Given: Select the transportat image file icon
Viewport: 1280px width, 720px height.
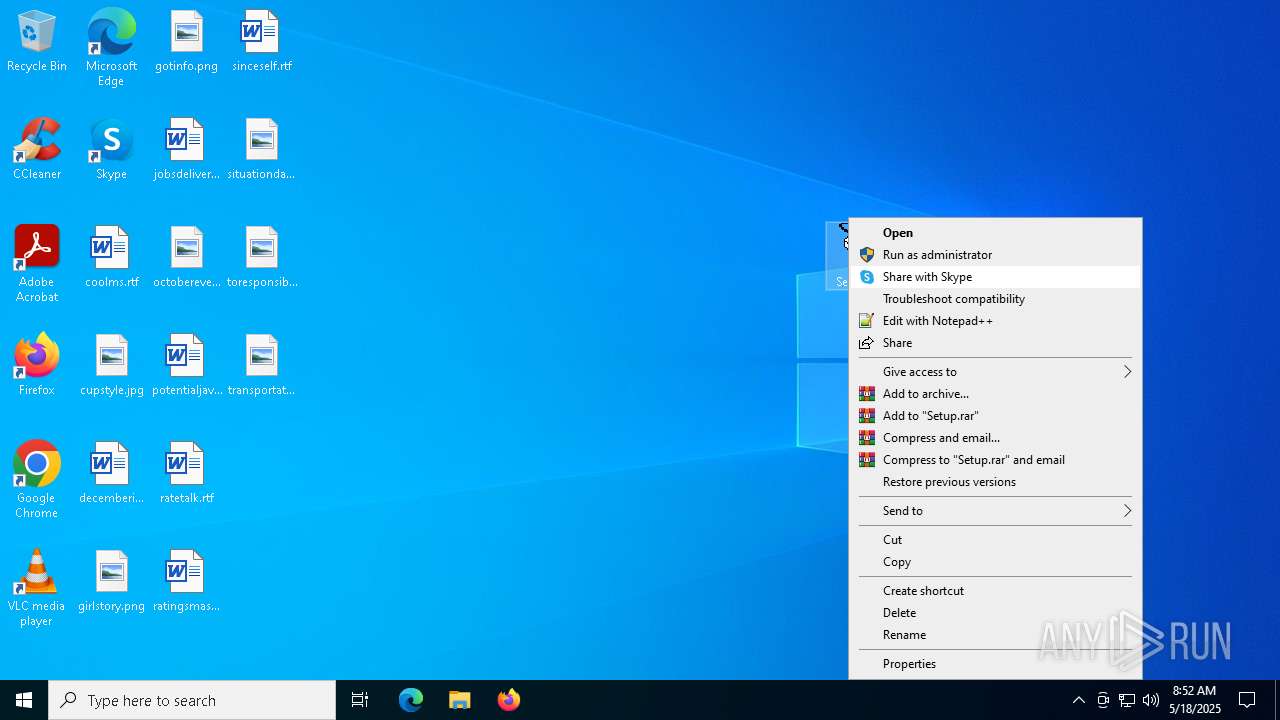Looking at the screenshot, I should (x=261, y=366).
